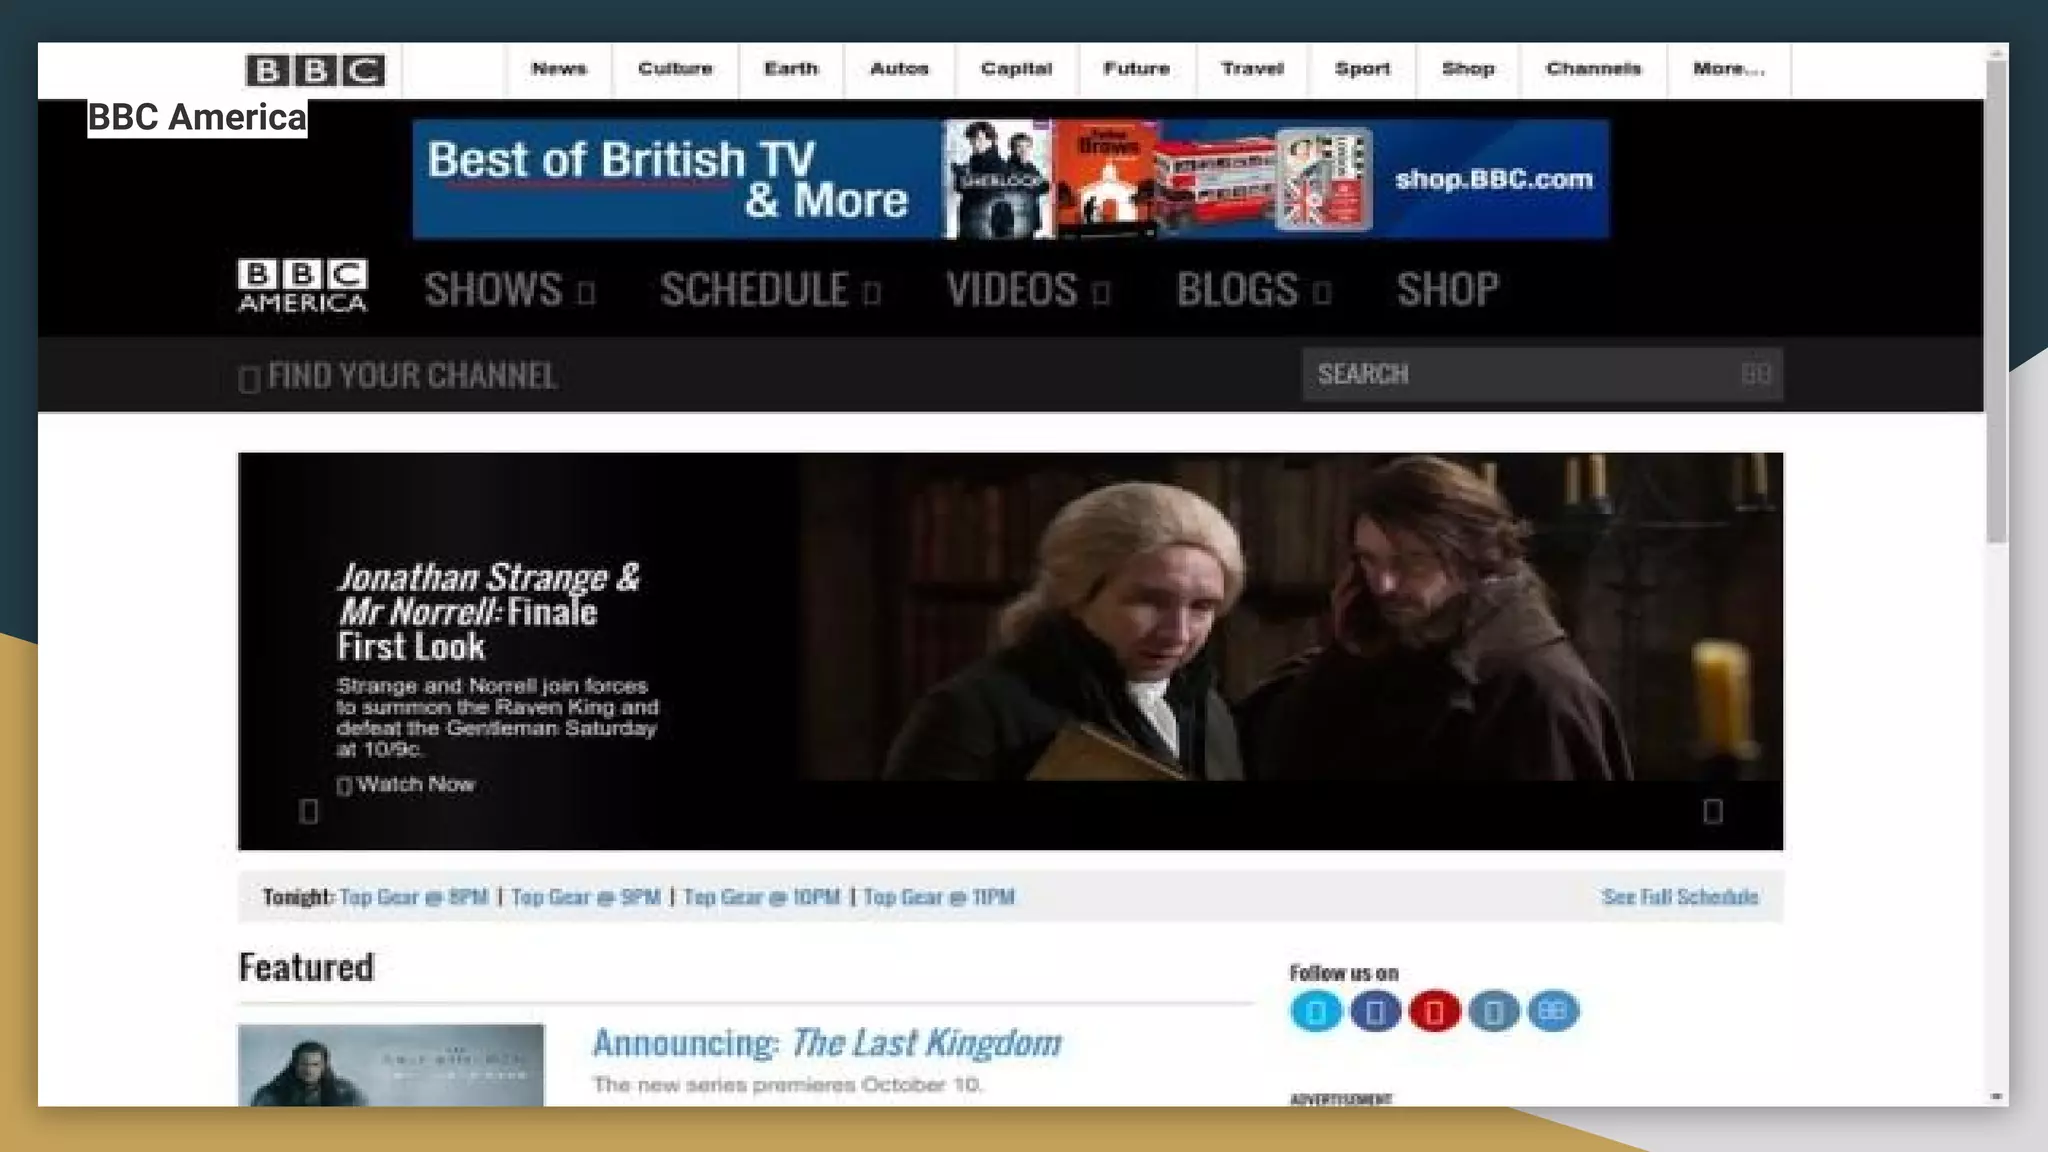Click the BBC logo in the top bar
This screenshot has height=1152, width=2048.
click(315, 70)
